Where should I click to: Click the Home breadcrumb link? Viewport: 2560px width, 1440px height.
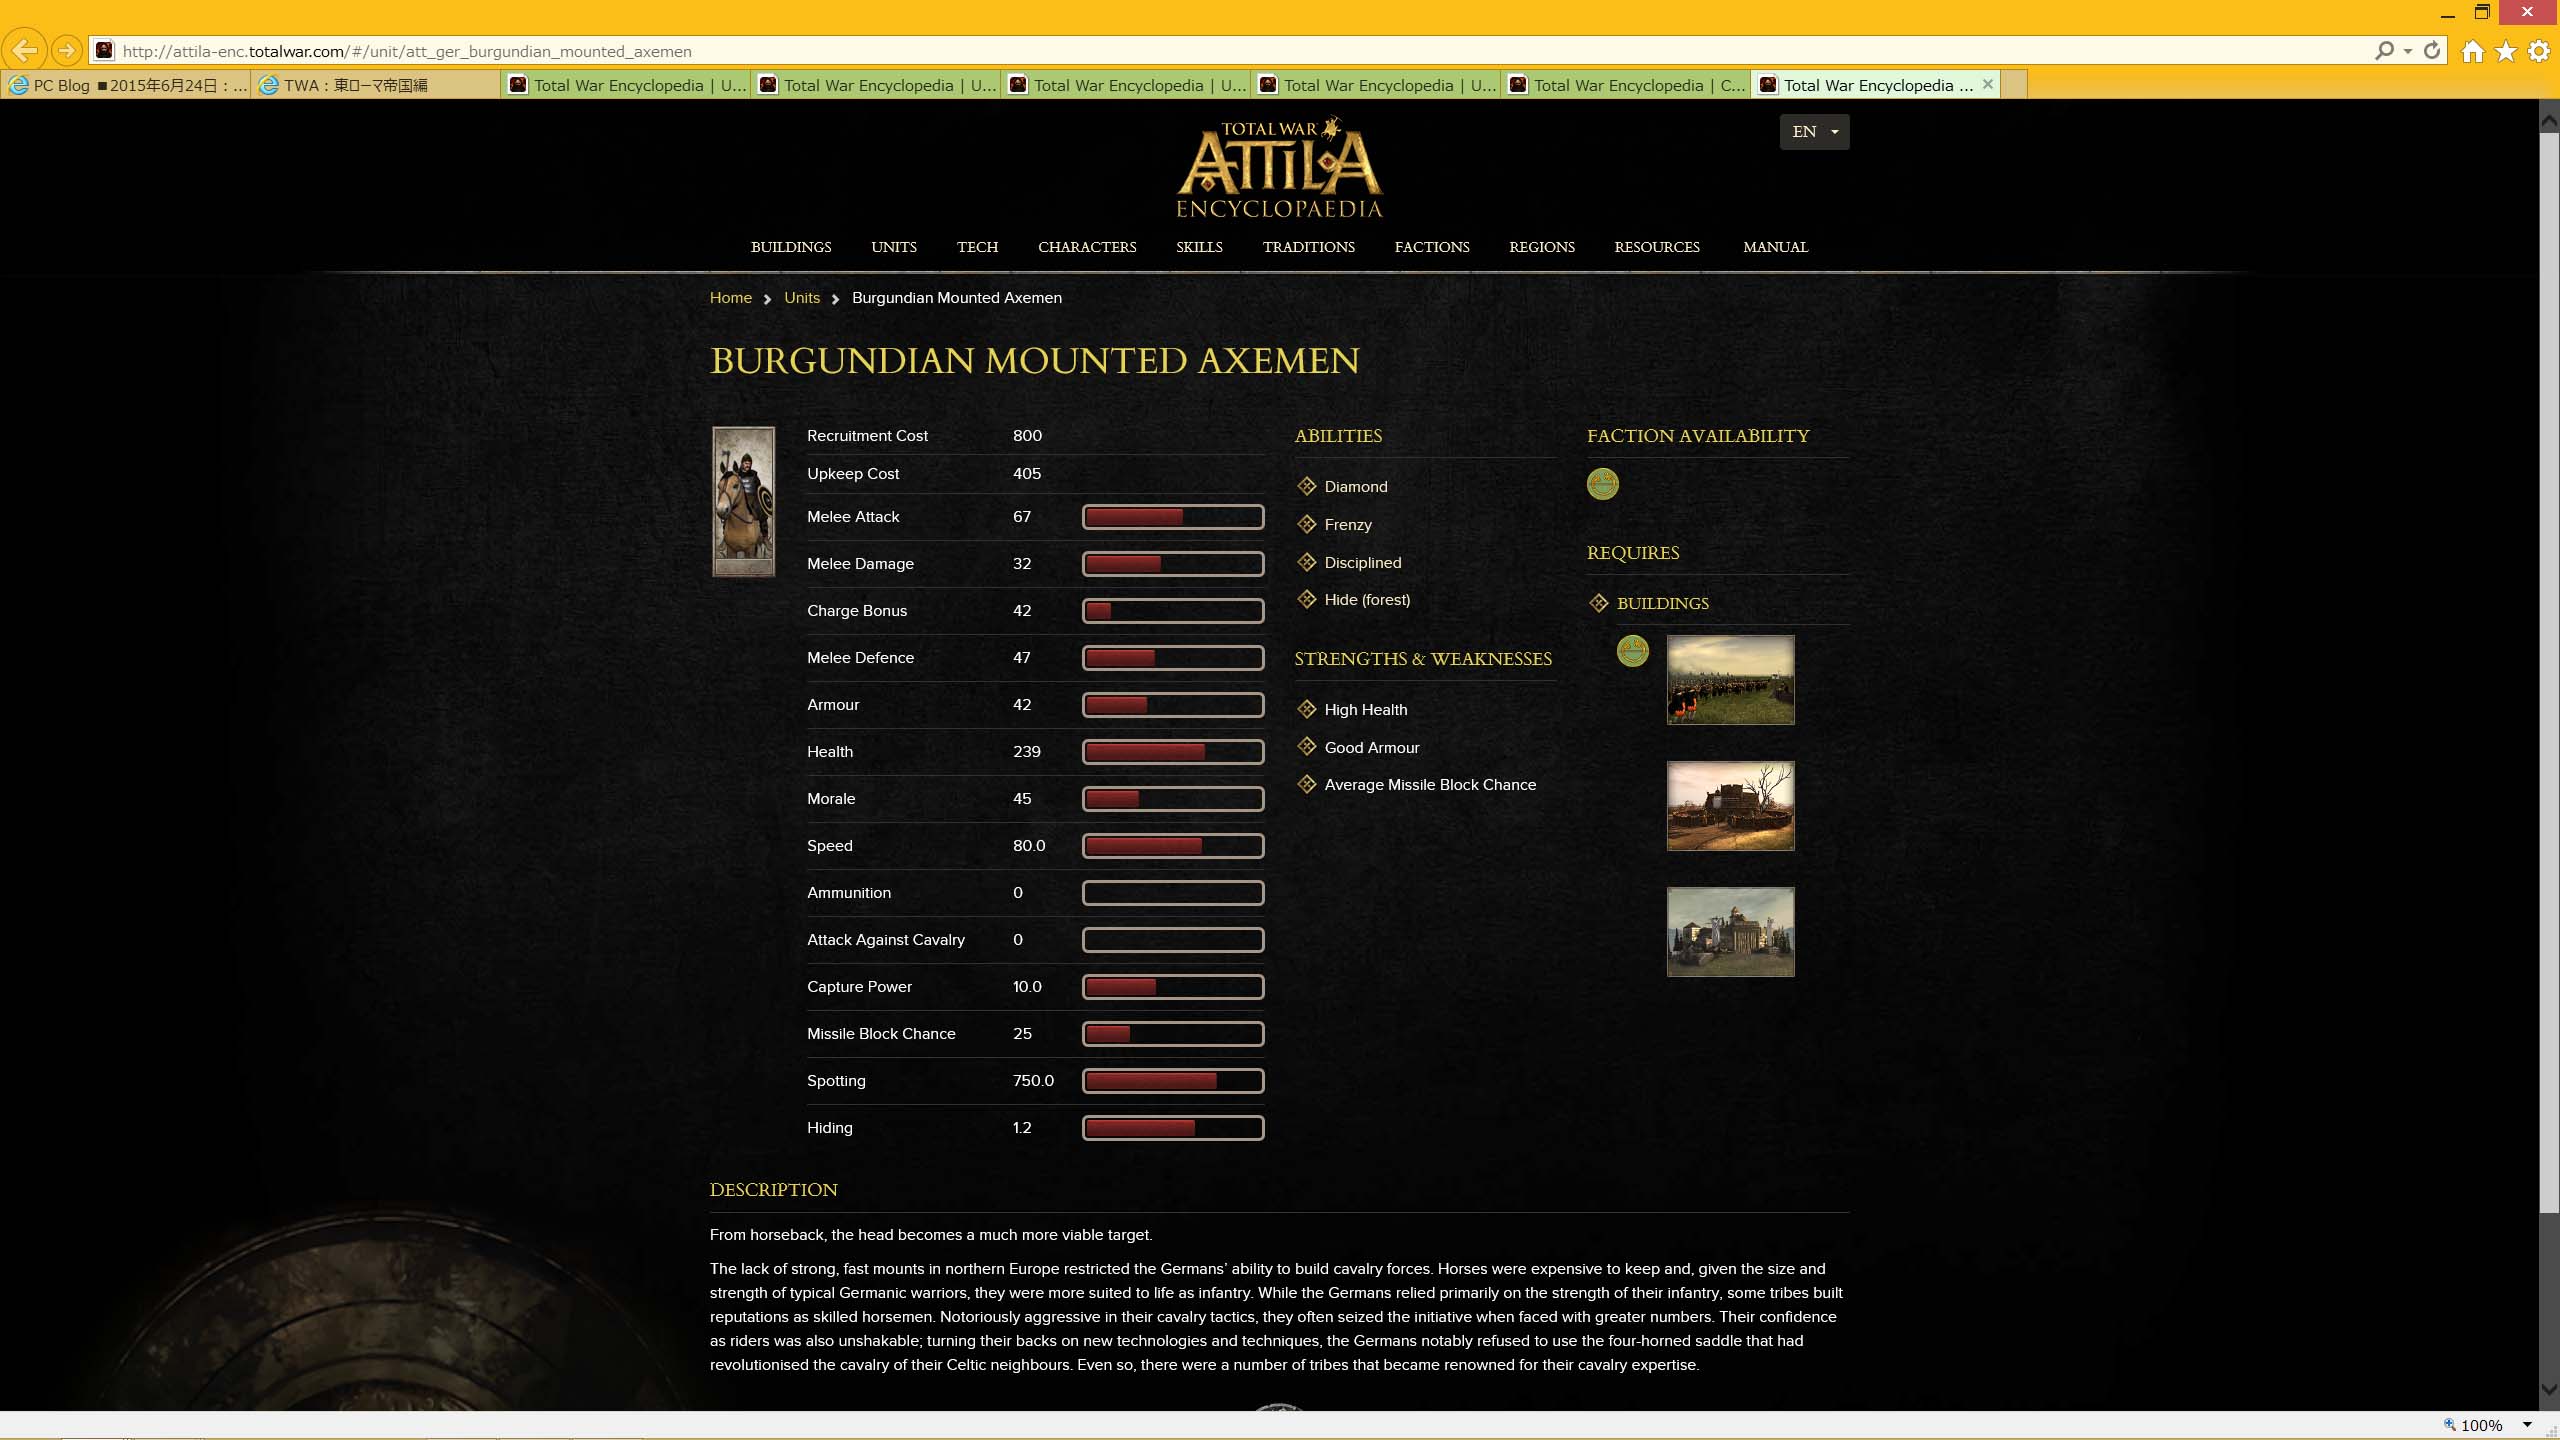730,298
